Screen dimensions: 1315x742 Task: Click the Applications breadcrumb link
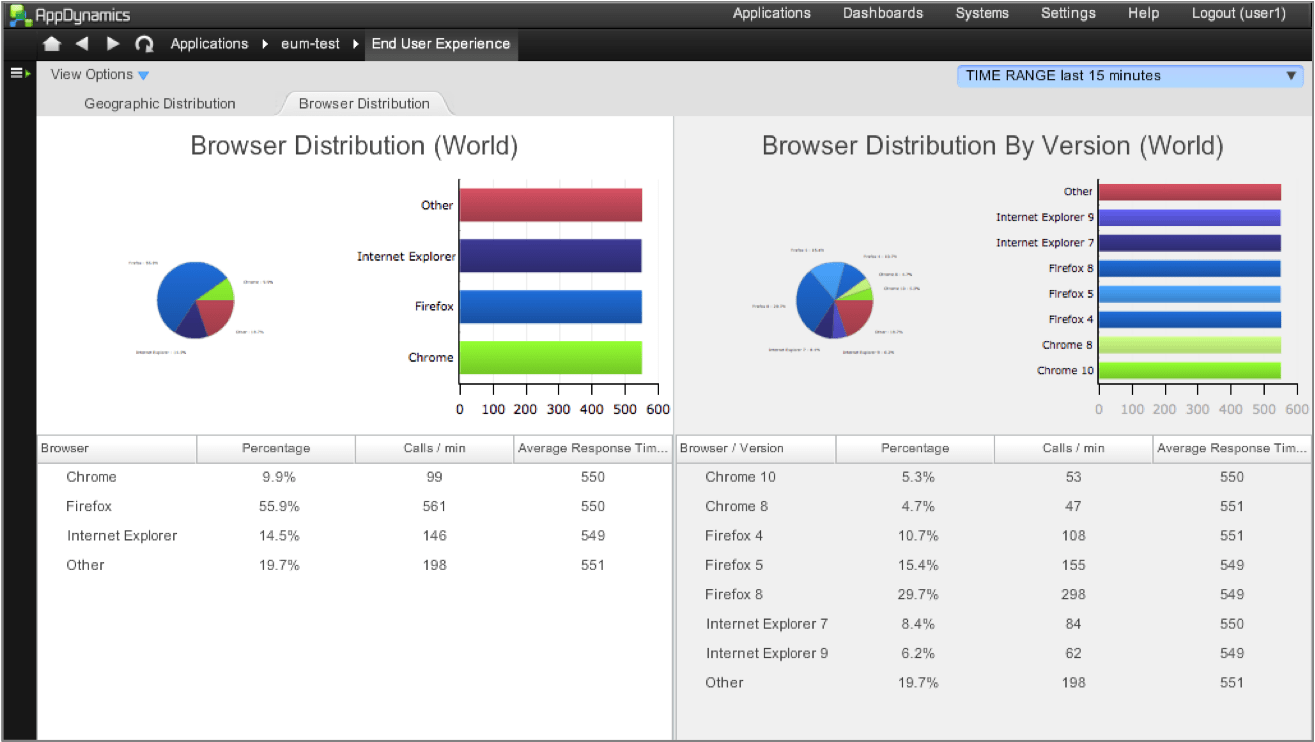click(x=209, y=44)
